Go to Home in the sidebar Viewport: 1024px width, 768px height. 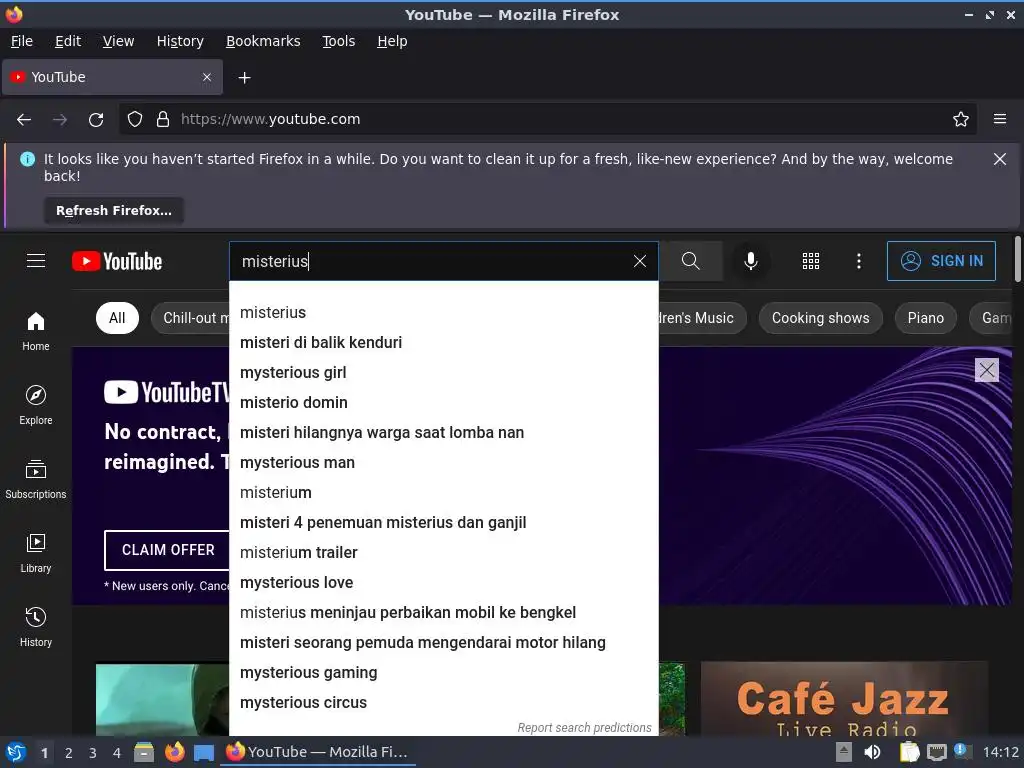[36, 331]
